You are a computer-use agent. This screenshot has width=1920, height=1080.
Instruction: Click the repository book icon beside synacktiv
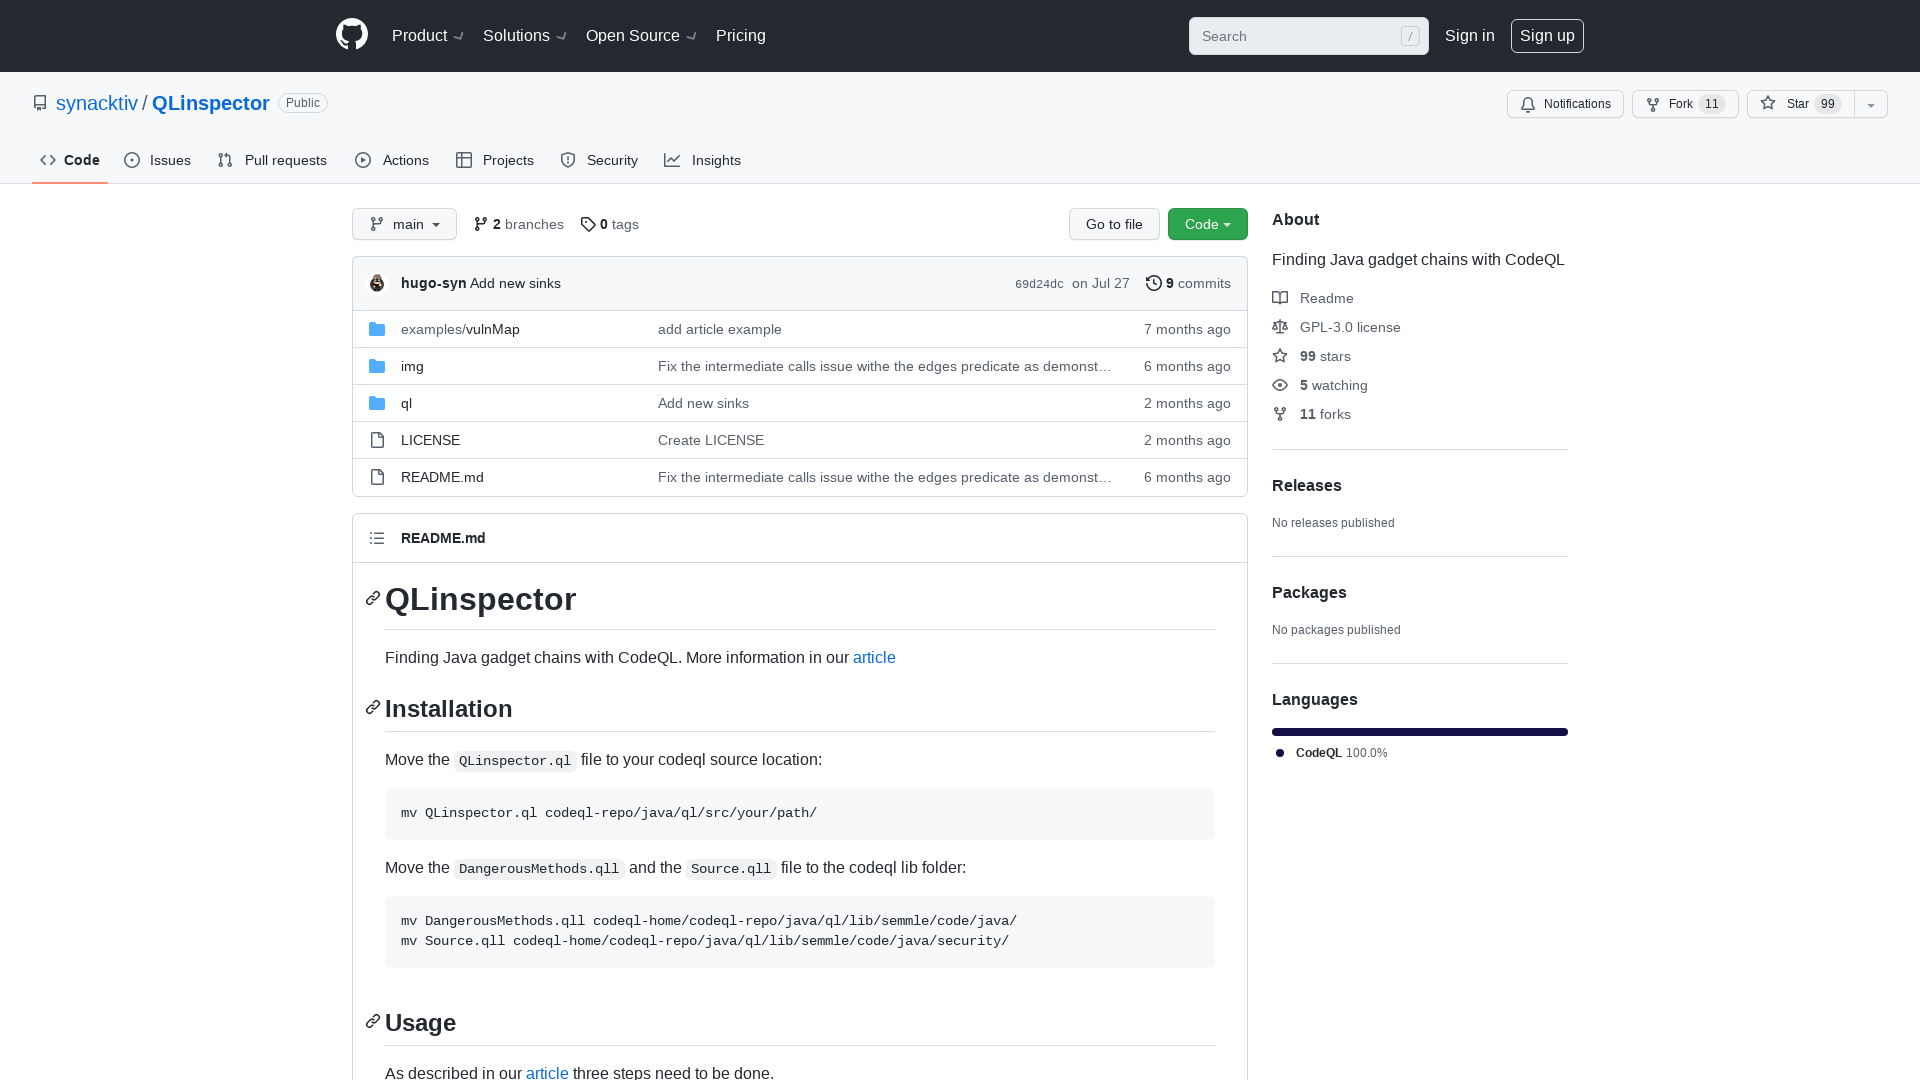pos(40,103)
